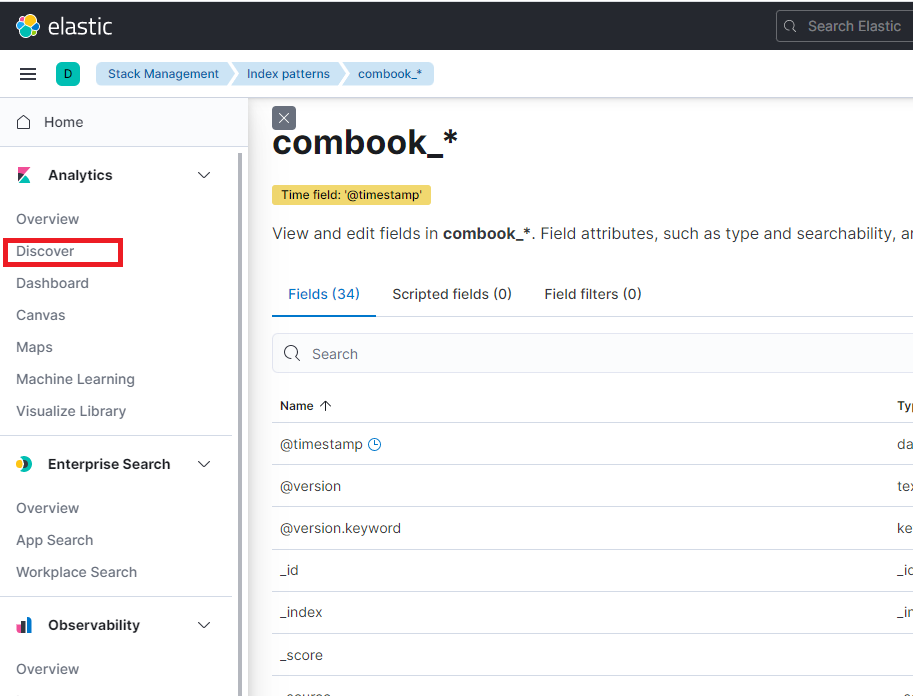
Task: Click the combook_* breadcrumb
Action: tap(390, 74)
